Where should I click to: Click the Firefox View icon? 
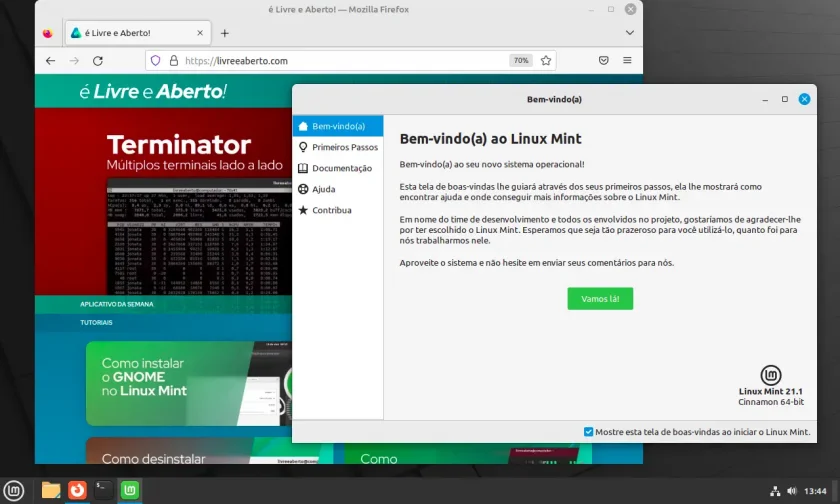click(48, 33)
